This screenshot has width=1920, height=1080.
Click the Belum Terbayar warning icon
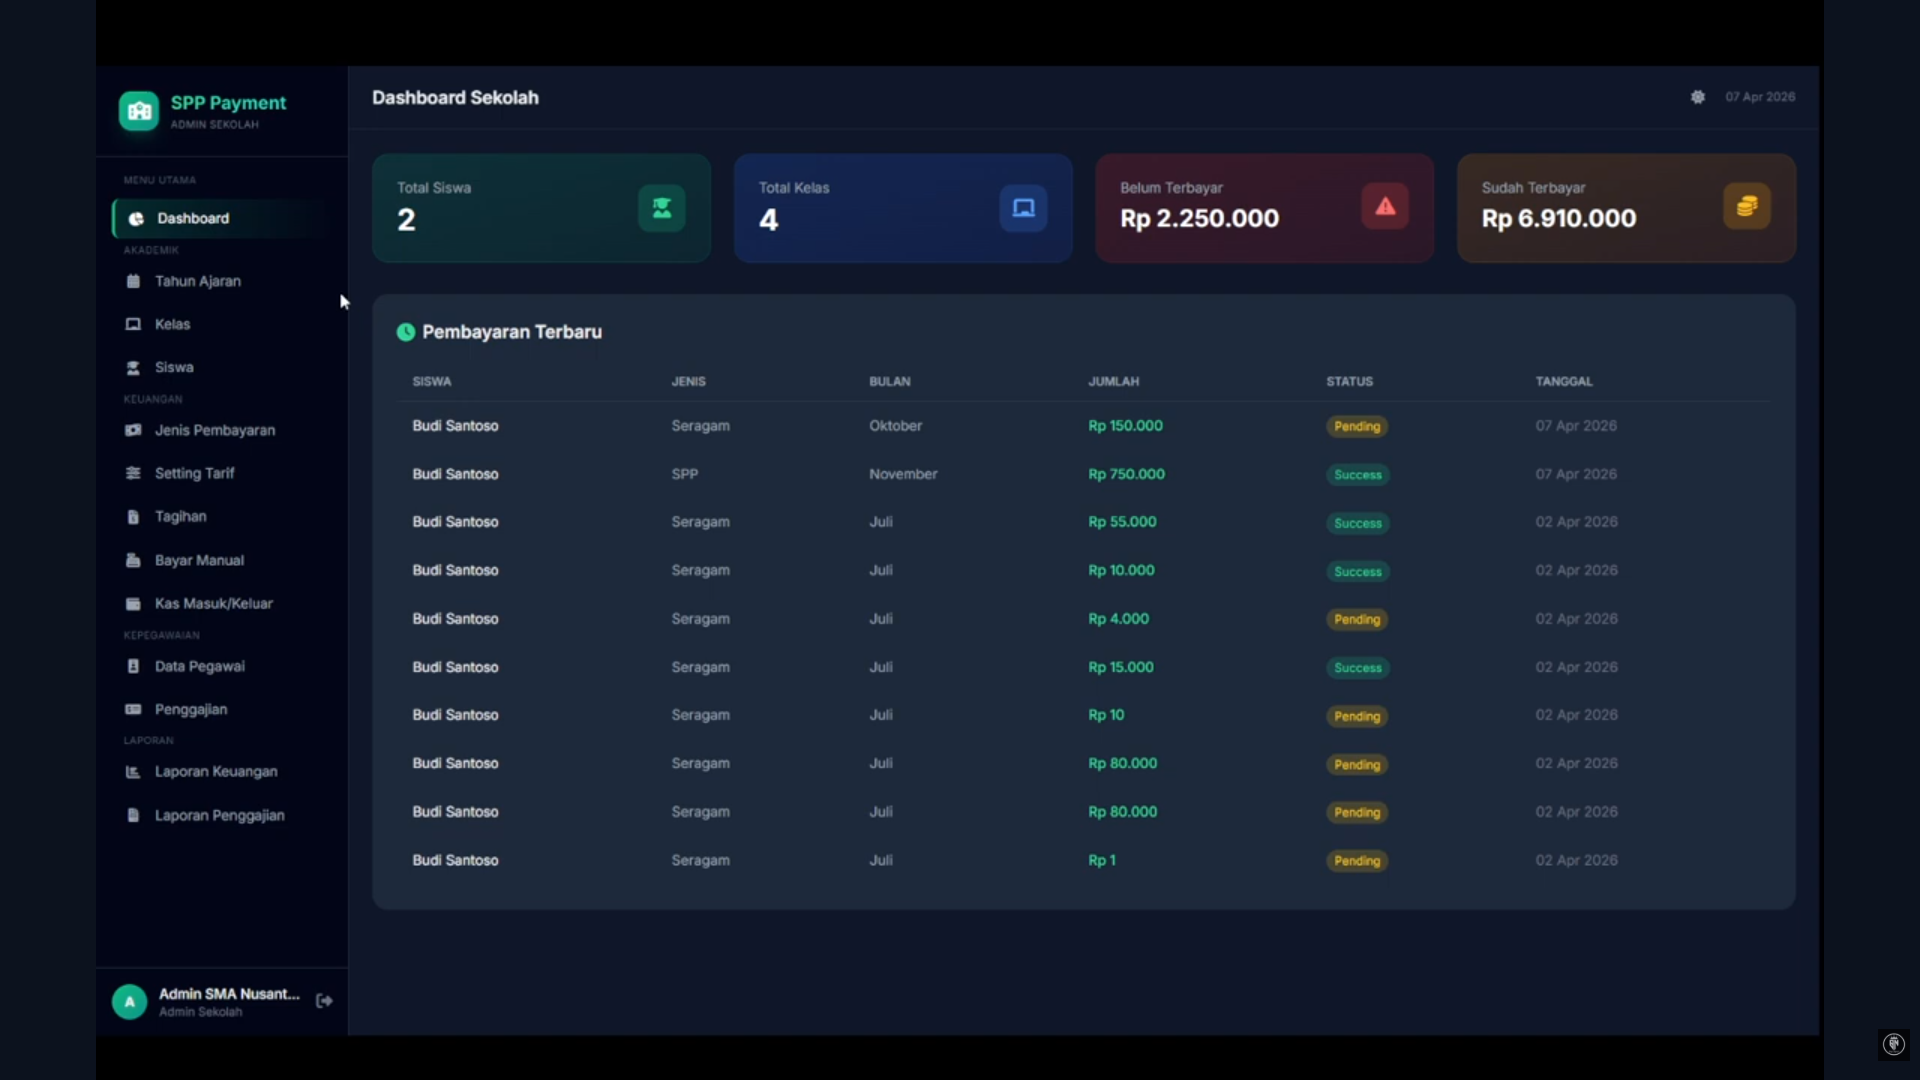(x=1385, y=207)
